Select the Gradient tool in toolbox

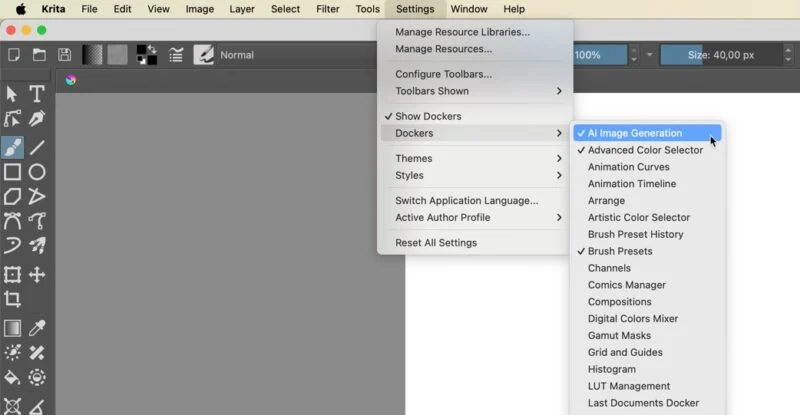(x=12, y=328)
